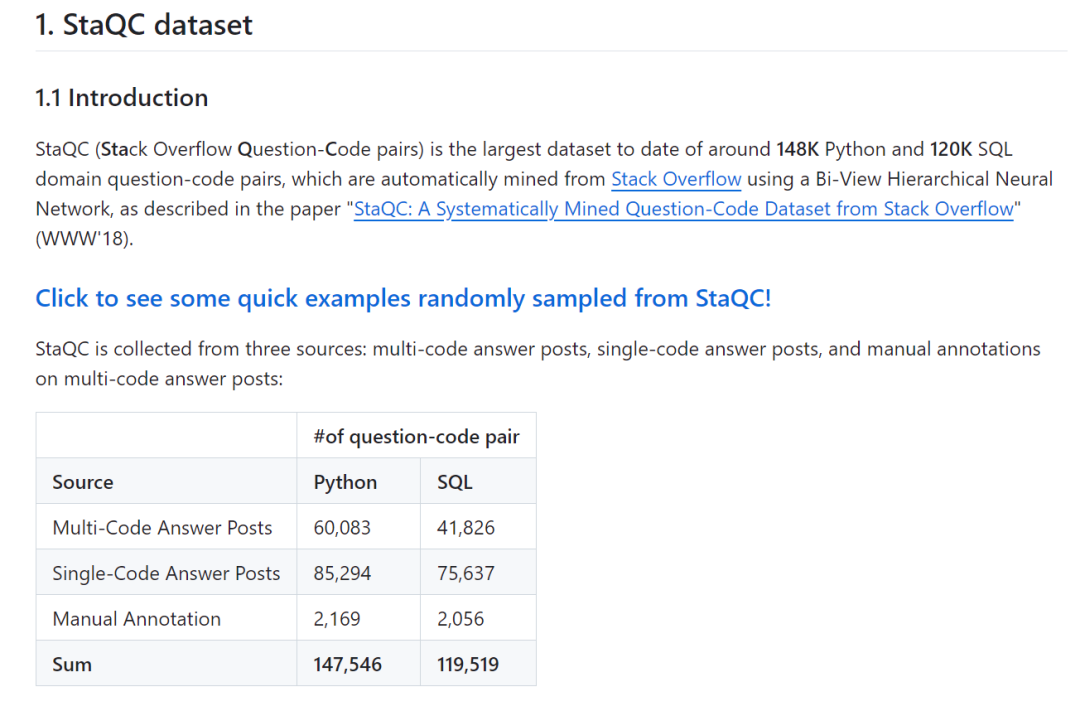Click the SQL value 2,056
Image resolution: width=1080 pixels, height=711 pixels.
pos(460,619)
